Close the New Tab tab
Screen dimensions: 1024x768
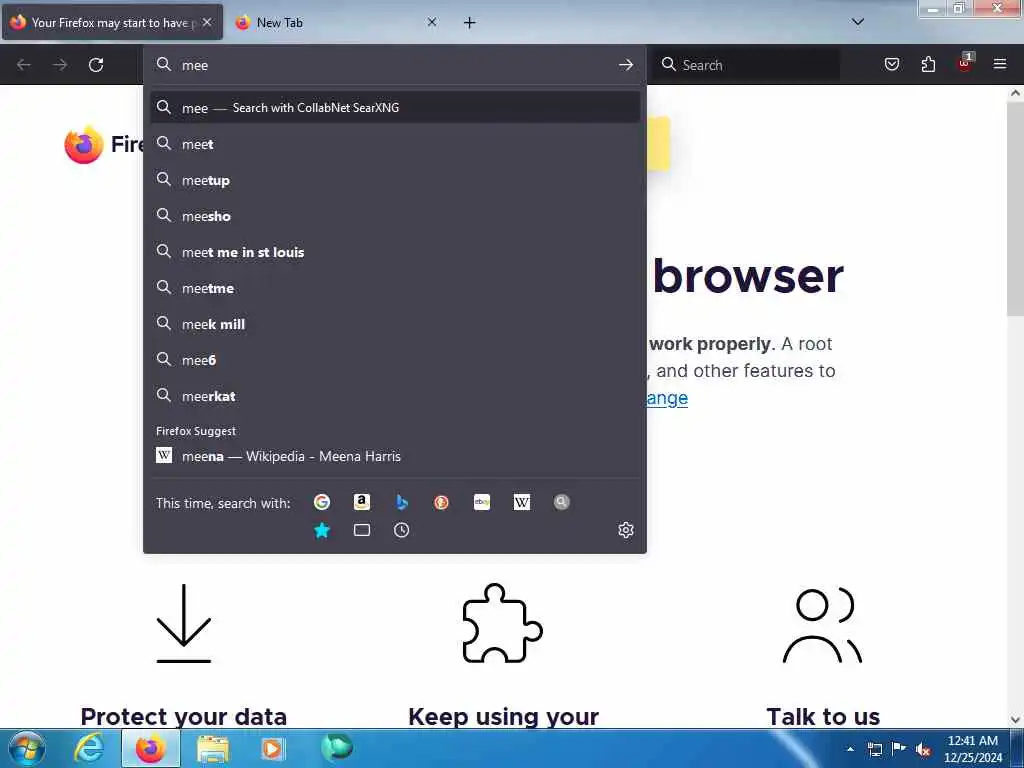432,22
